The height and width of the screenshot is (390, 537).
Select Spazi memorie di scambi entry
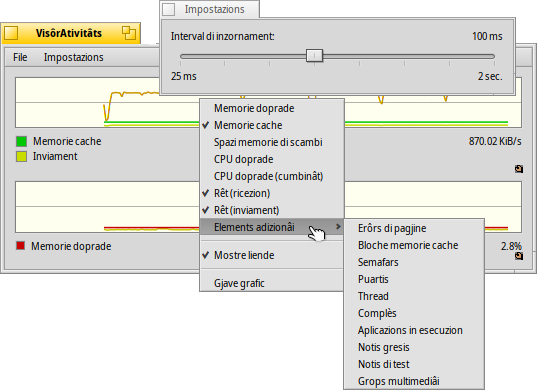click(272, 142)
